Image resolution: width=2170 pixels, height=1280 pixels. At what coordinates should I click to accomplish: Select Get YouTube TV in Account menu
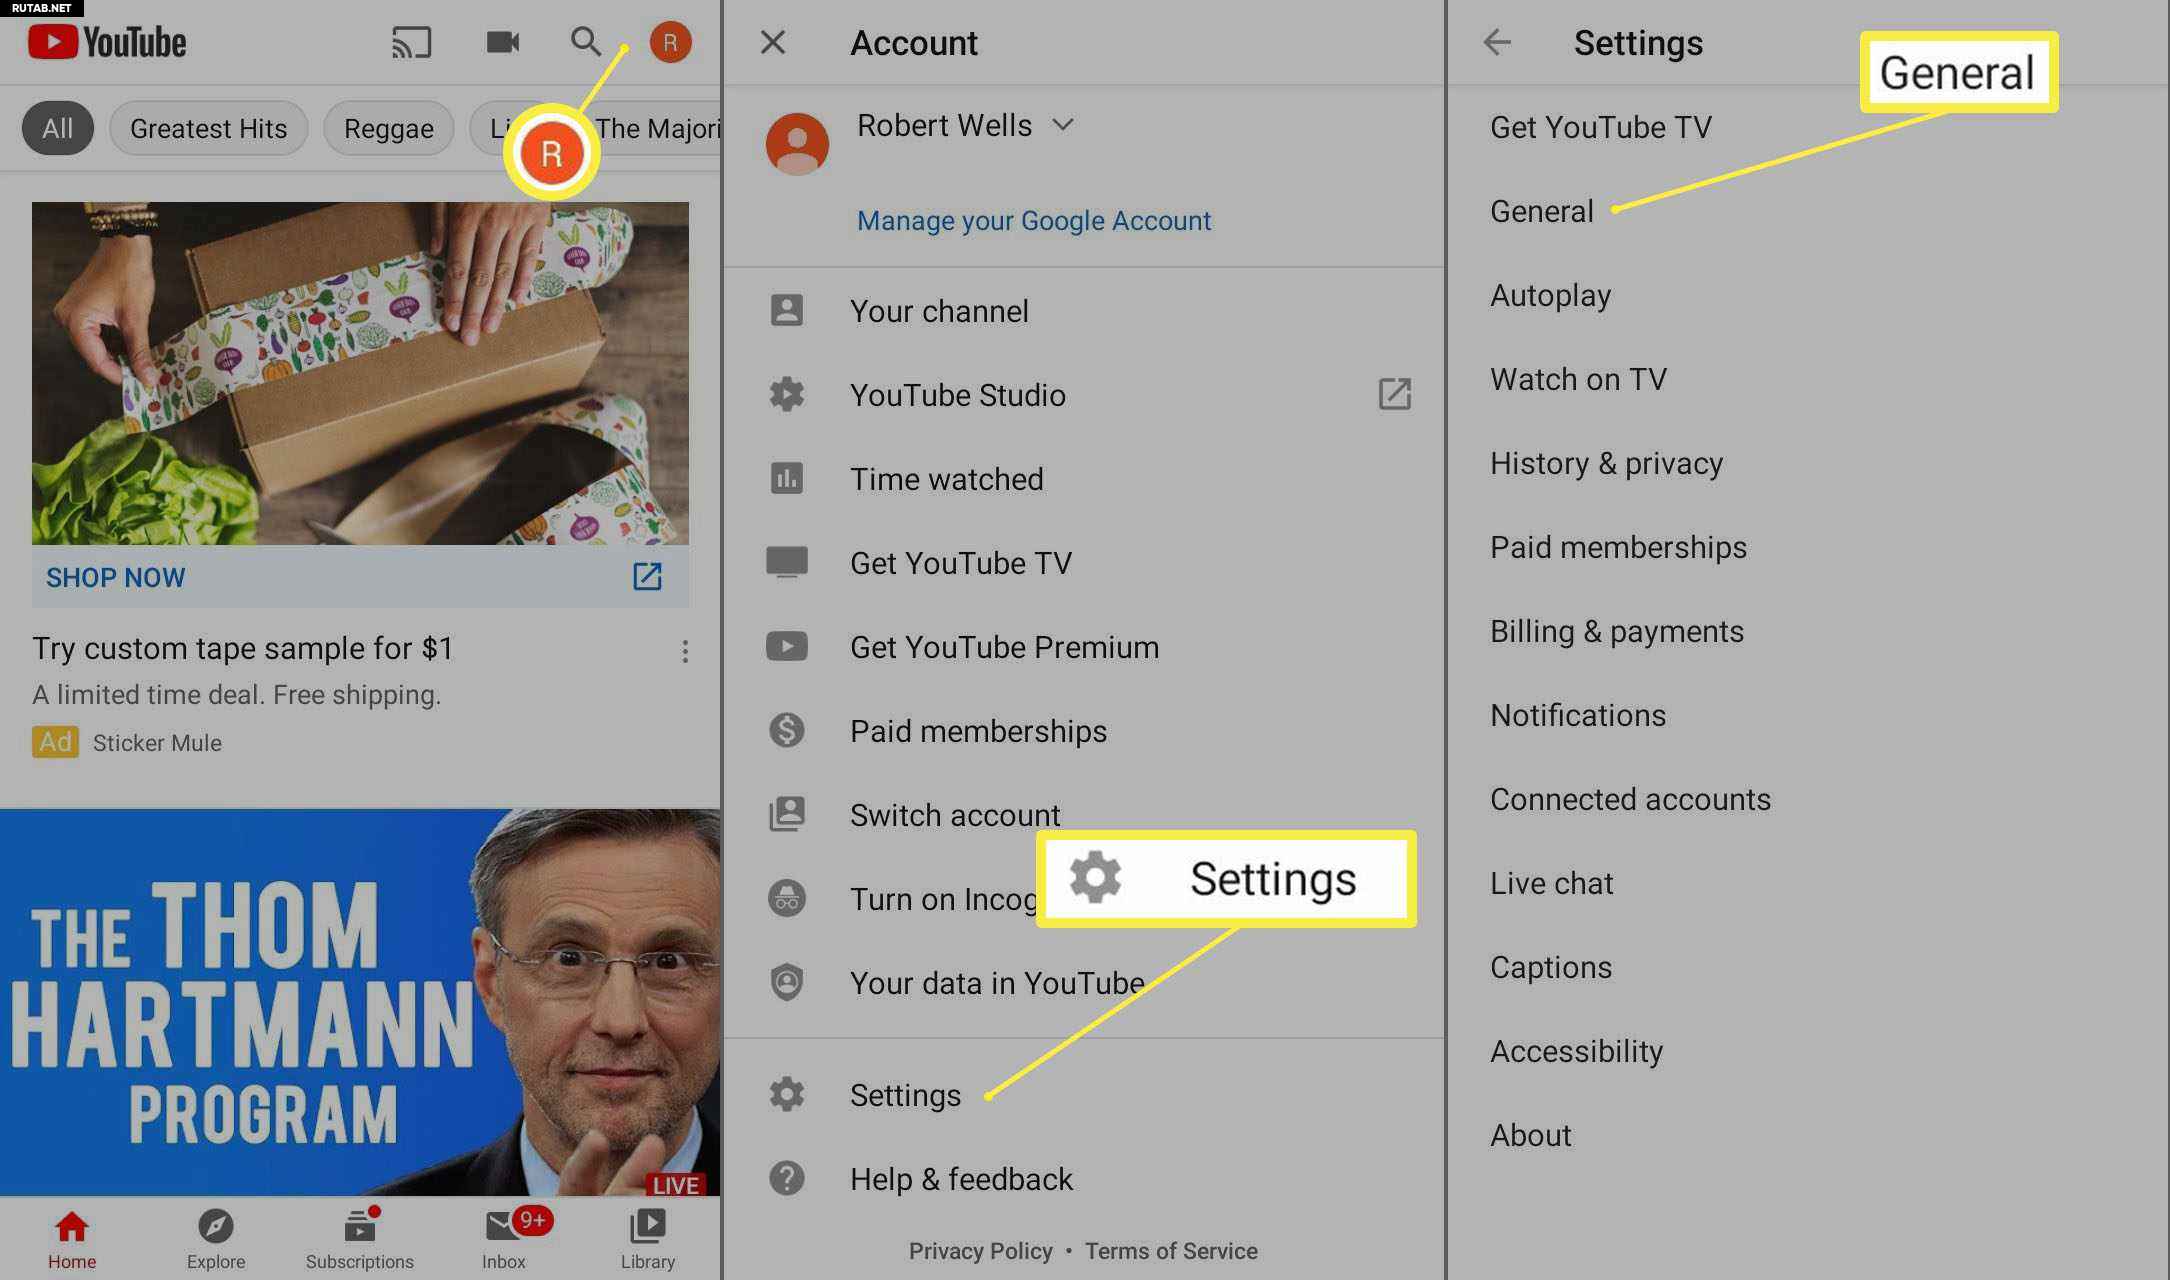tap(1085, 562)
